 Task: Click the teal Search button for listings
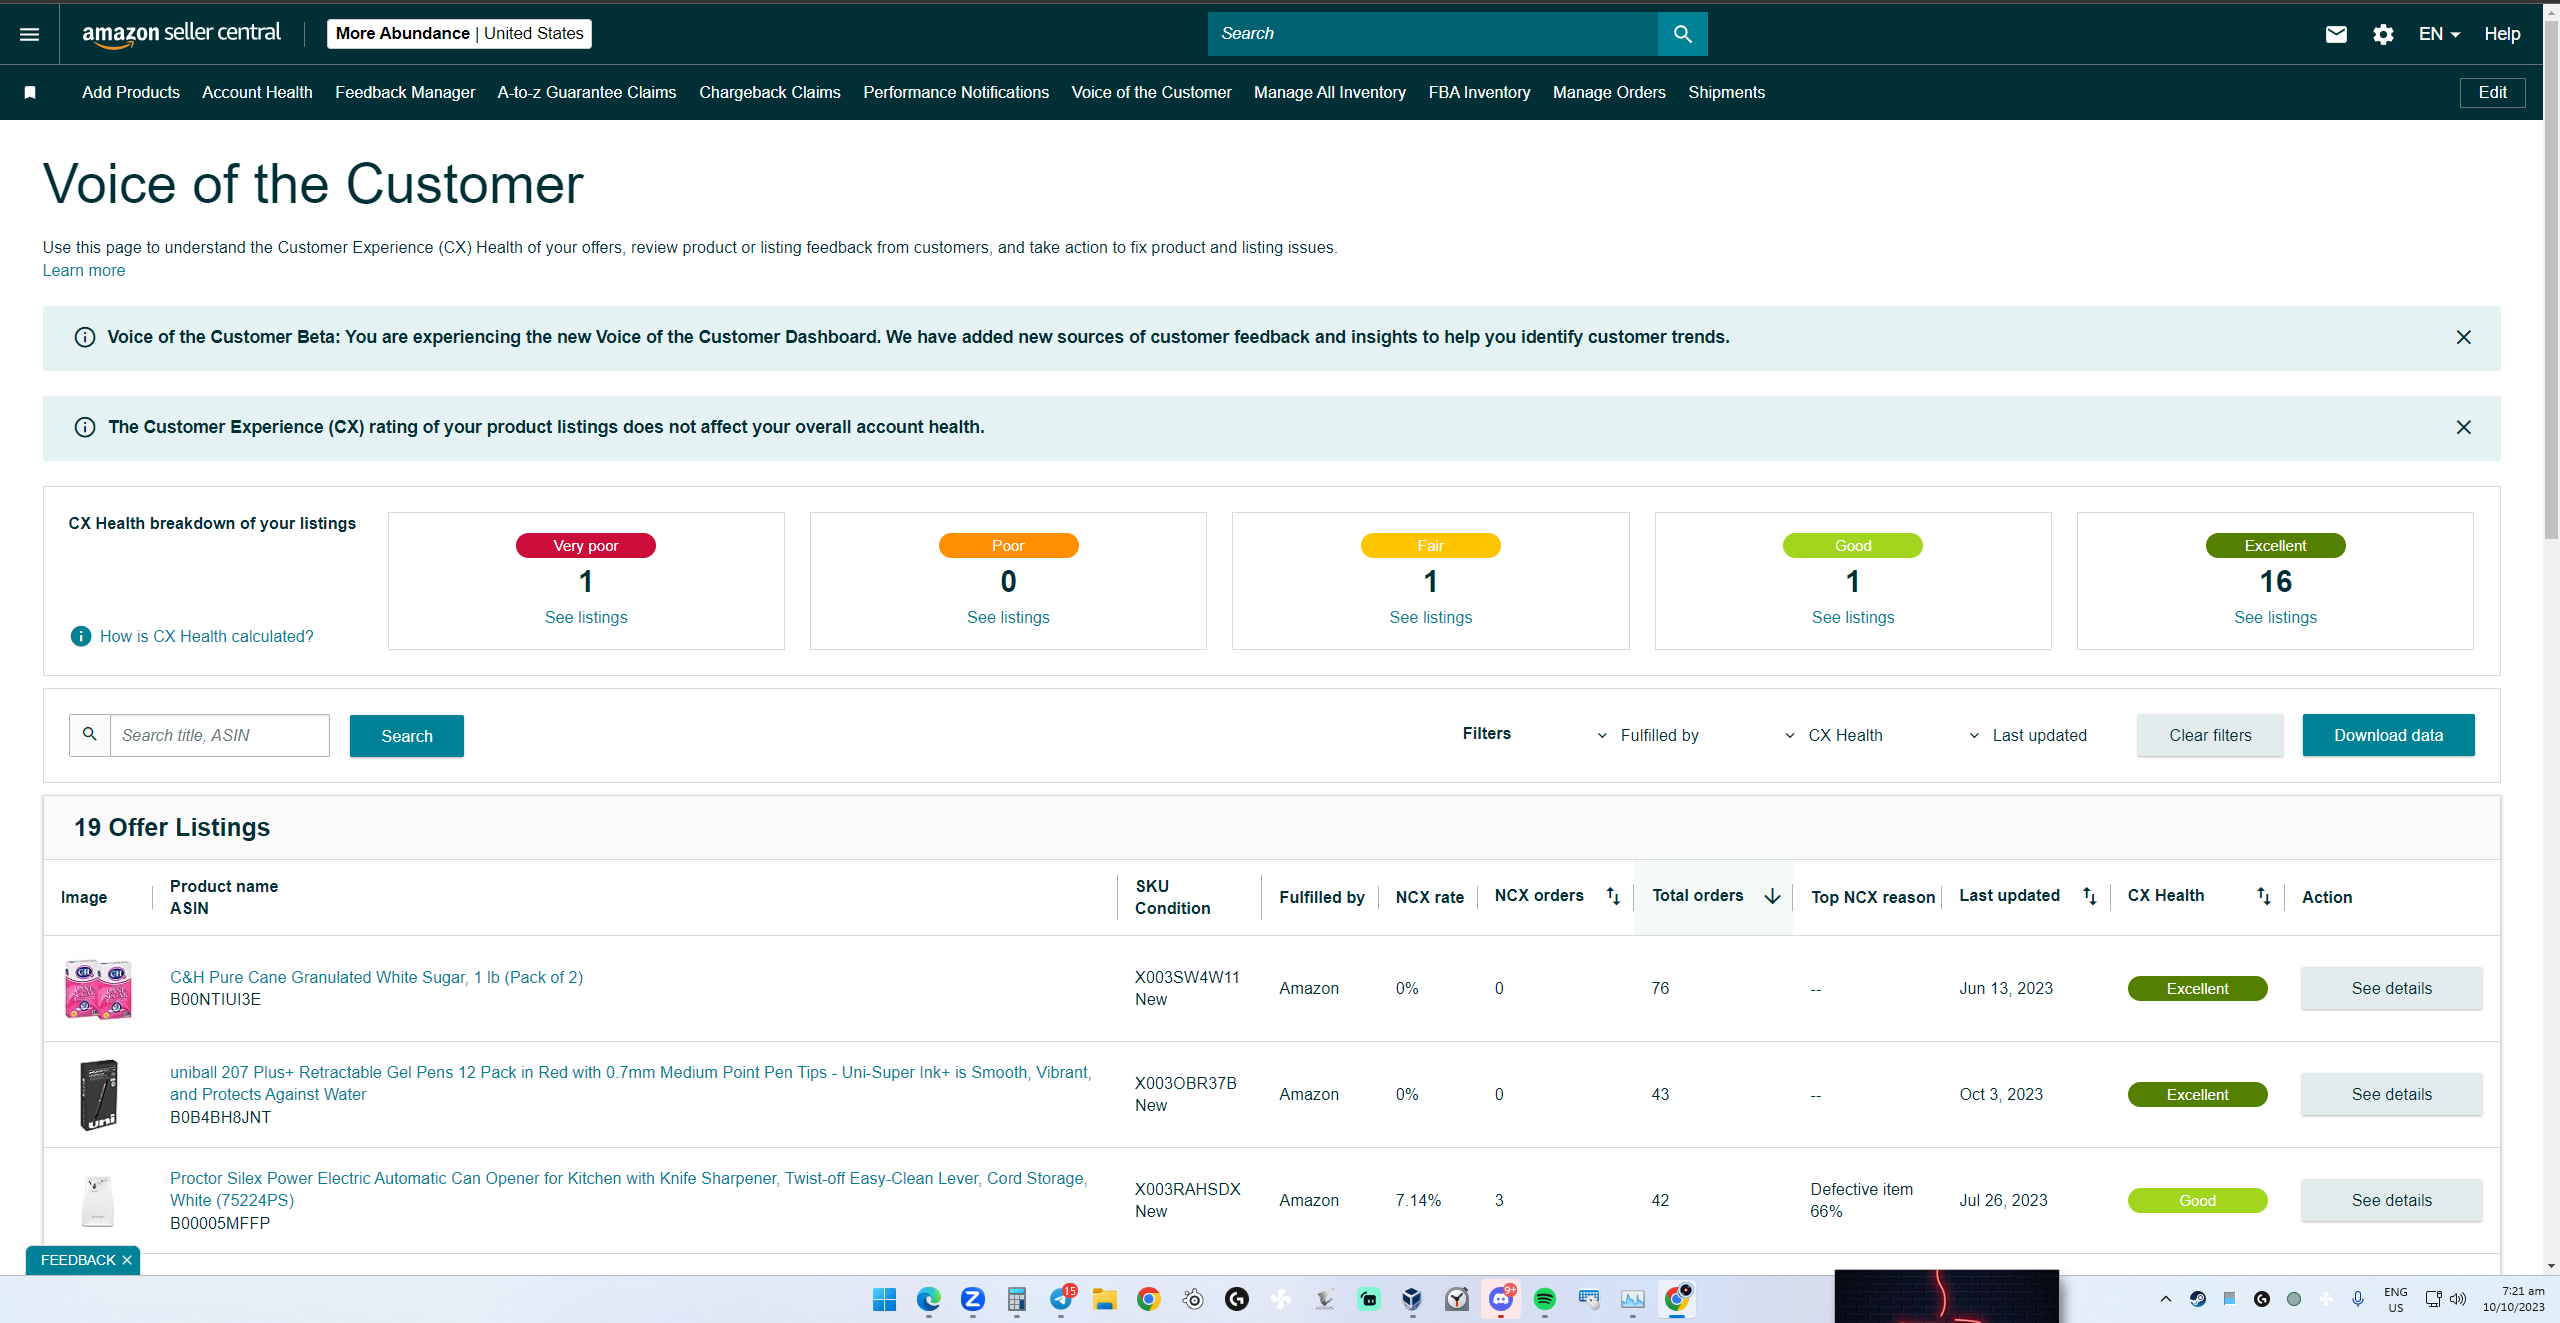click(407, 736)
